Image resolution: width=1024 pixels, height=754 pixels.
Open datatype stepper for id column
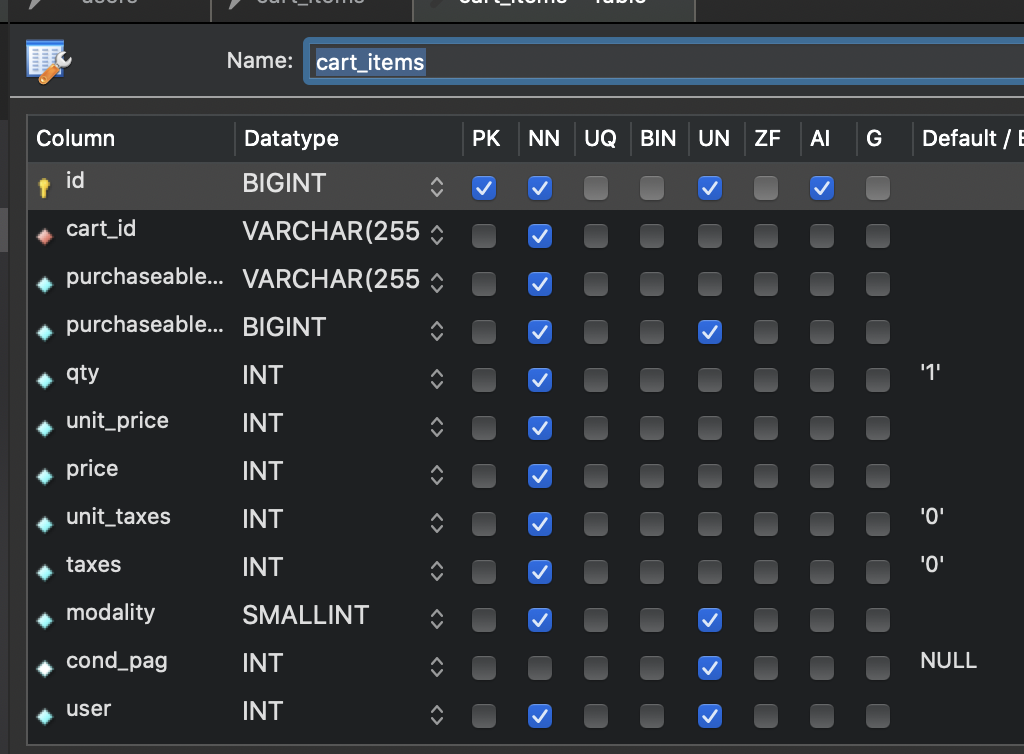pos(437,187)
